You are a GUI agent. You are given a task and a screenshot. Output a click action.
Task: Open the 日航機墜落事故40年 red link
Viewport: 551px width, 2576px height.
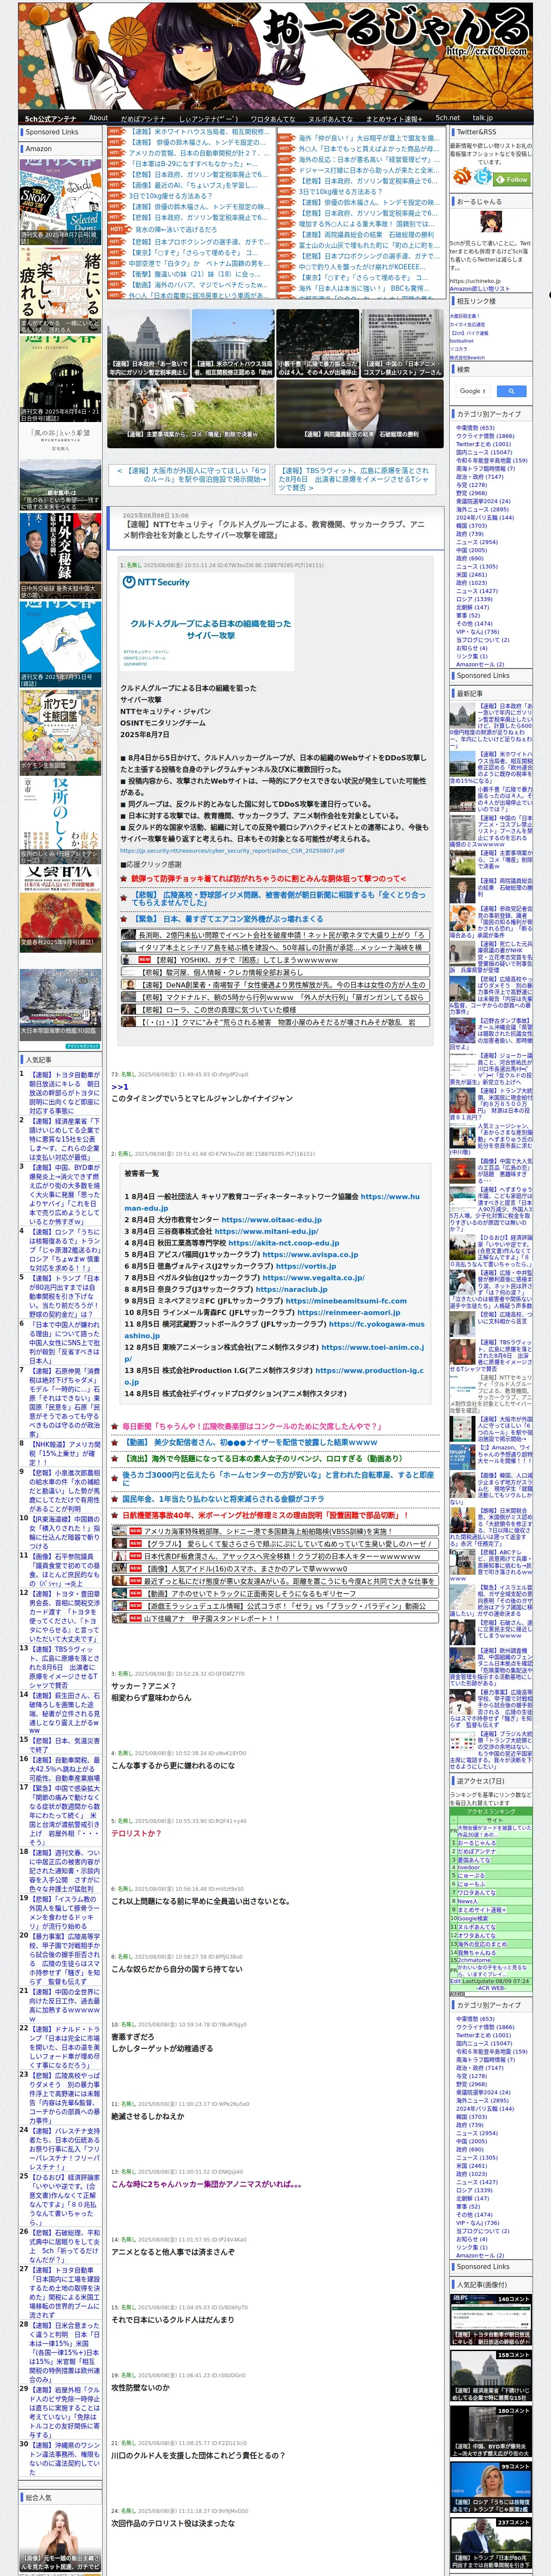[265, 1515]
